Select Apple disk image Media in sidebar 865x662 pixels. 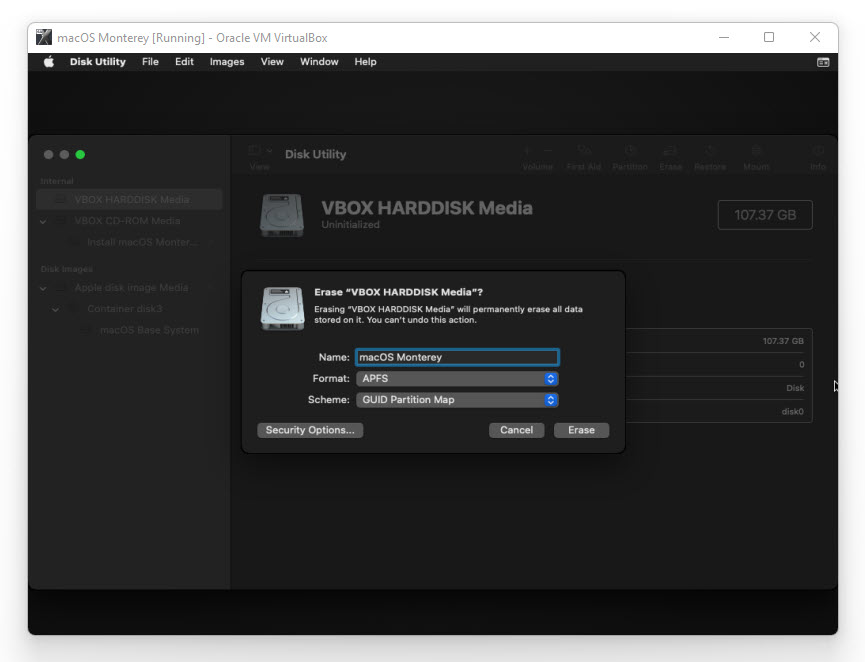(x=131, y=287)
